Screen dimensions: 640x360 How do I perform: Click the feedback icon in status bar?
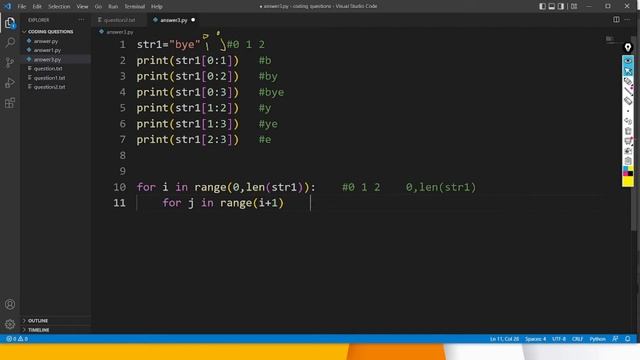pos(615,339)
